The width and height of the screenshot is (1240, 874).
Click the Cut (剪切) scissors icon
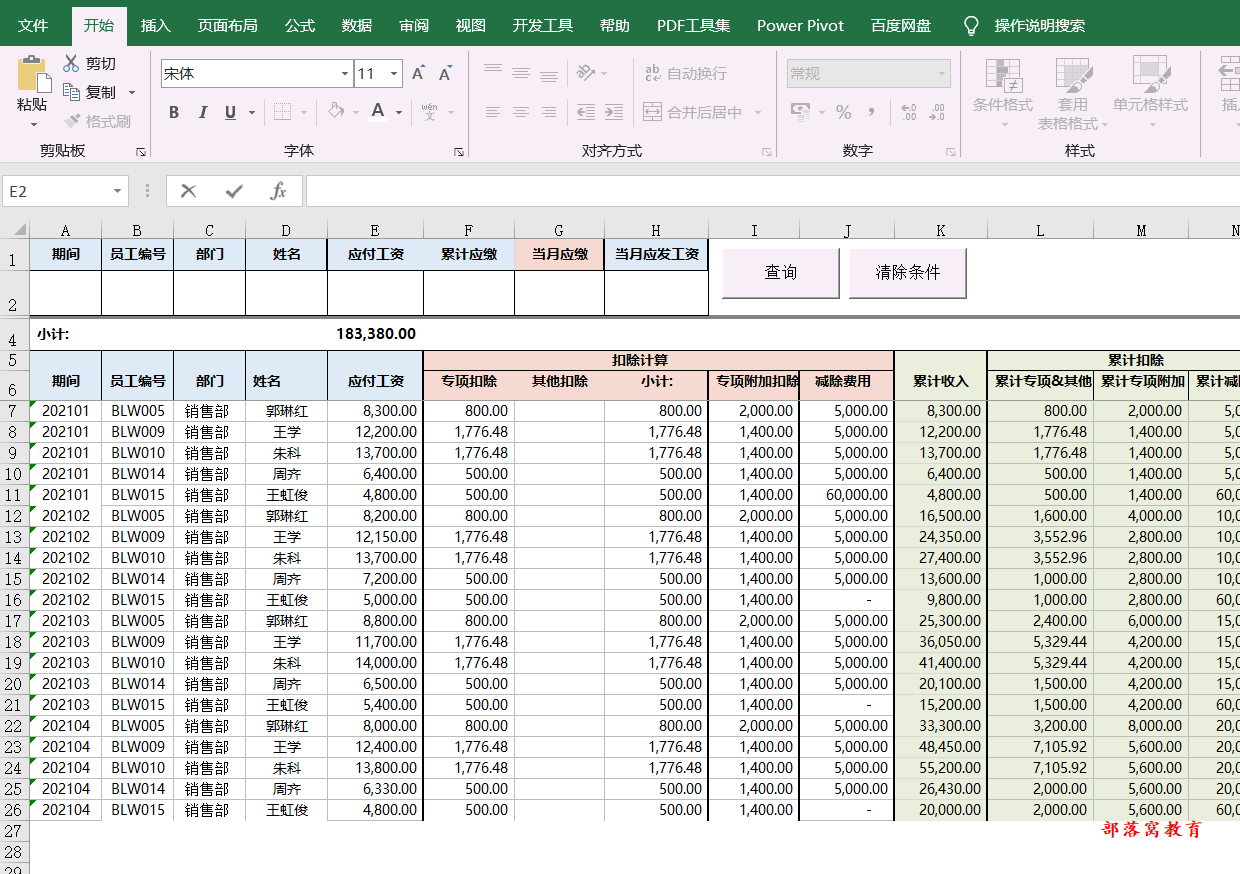pyautogui.click(x=71, y=64)
